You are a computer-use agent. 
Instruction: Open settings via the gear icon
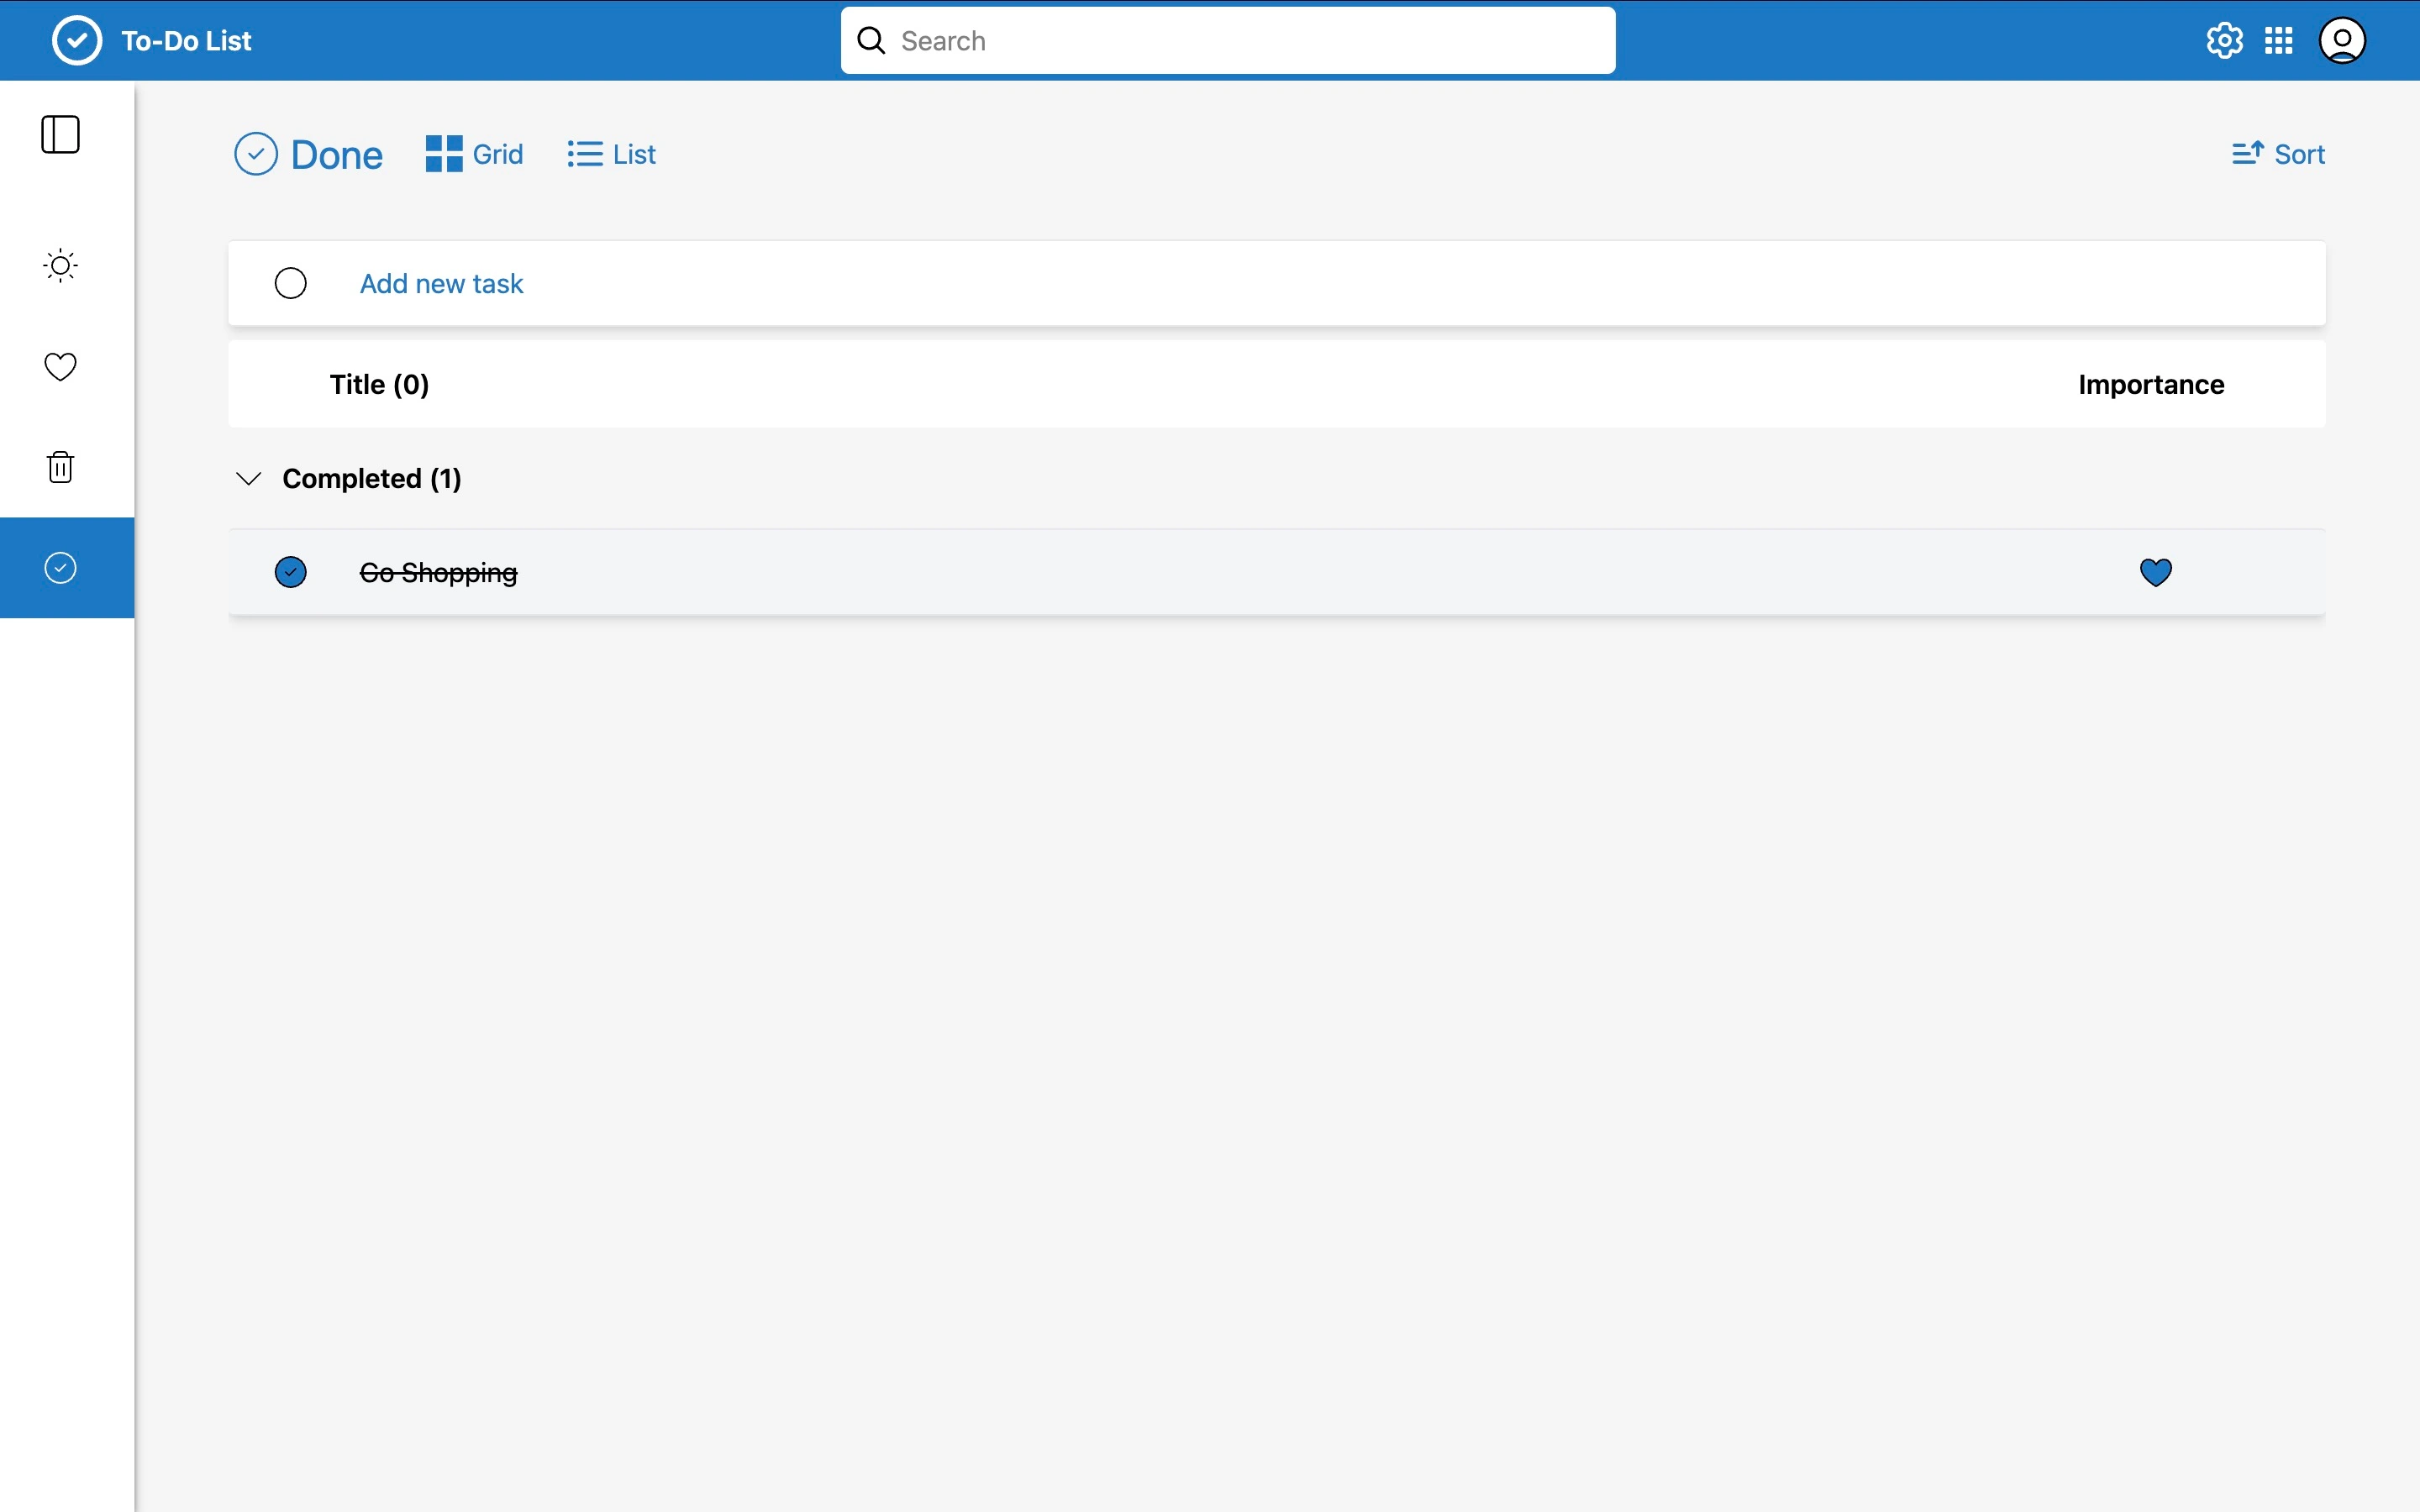pyautogui.click(x=2224, y=41)
